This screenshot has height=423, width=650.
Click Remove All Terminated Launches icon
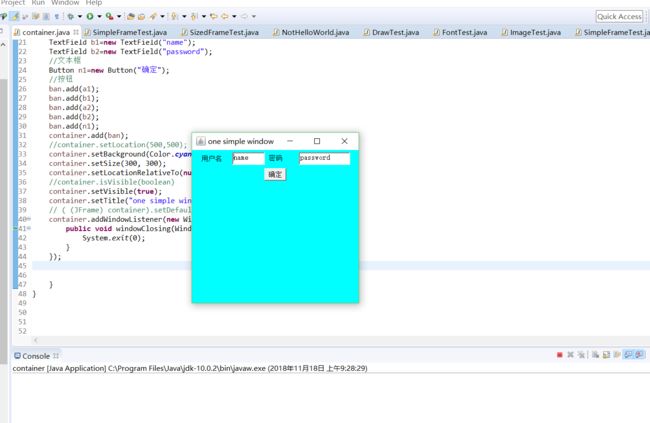coord(580,355)
